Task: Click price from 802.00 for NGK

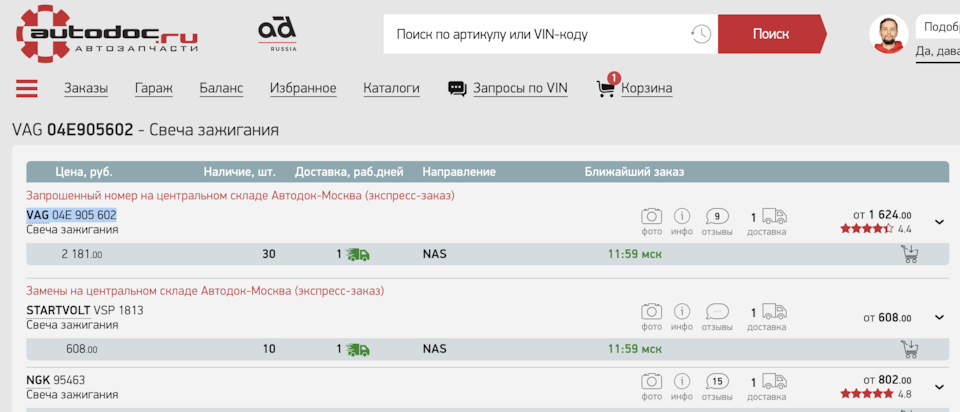Action: pos(887,380)
